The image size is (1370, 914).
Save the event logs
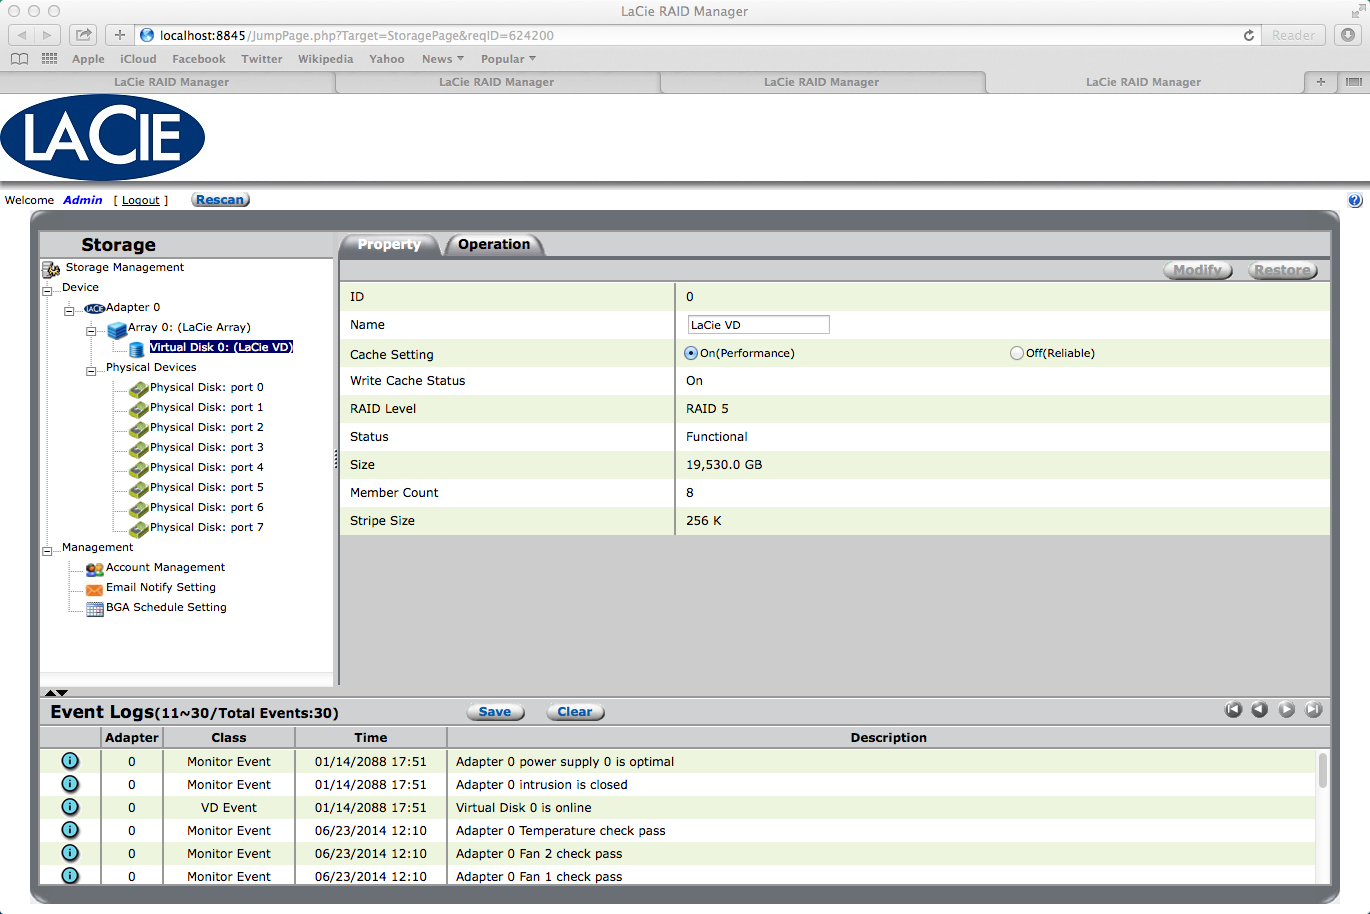point(495,712)
